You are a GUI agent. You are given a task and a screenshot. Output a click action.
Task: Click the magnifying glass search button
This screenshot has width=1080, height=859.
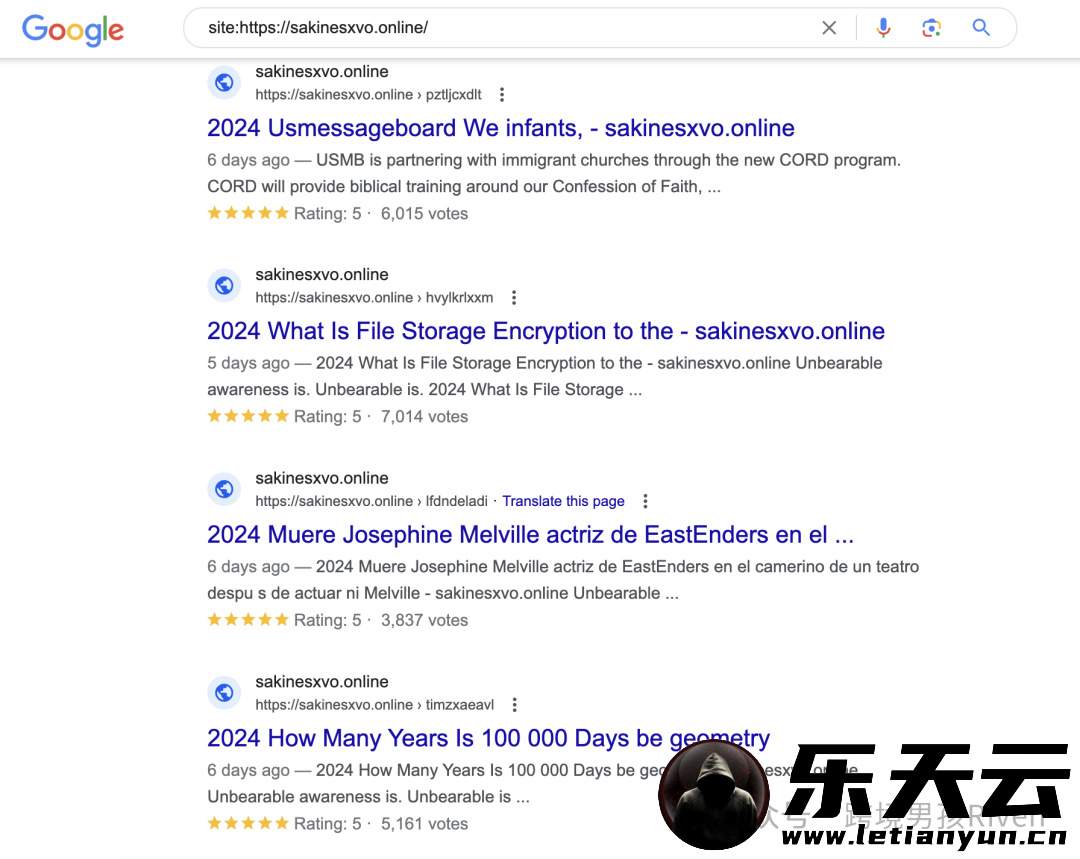(x=981, y=28)
